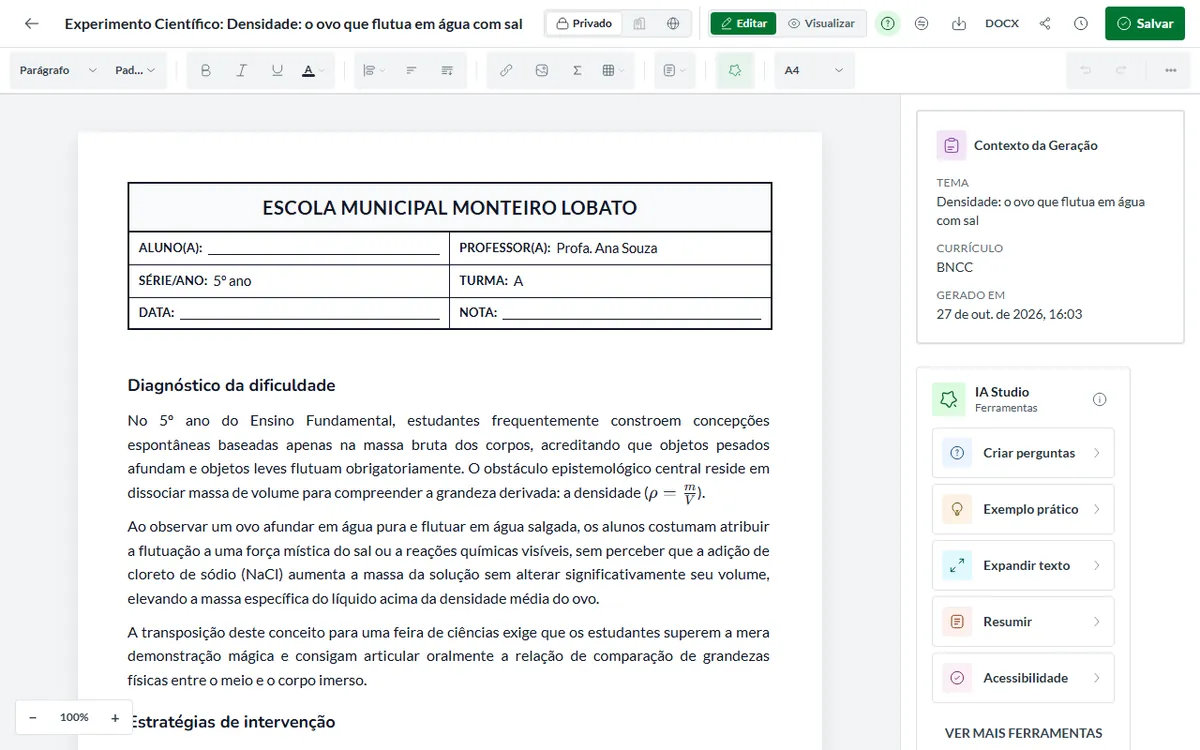The image size is (1200, 750).
Task: Click the 100% zoom level value
Action: (74, 717)
